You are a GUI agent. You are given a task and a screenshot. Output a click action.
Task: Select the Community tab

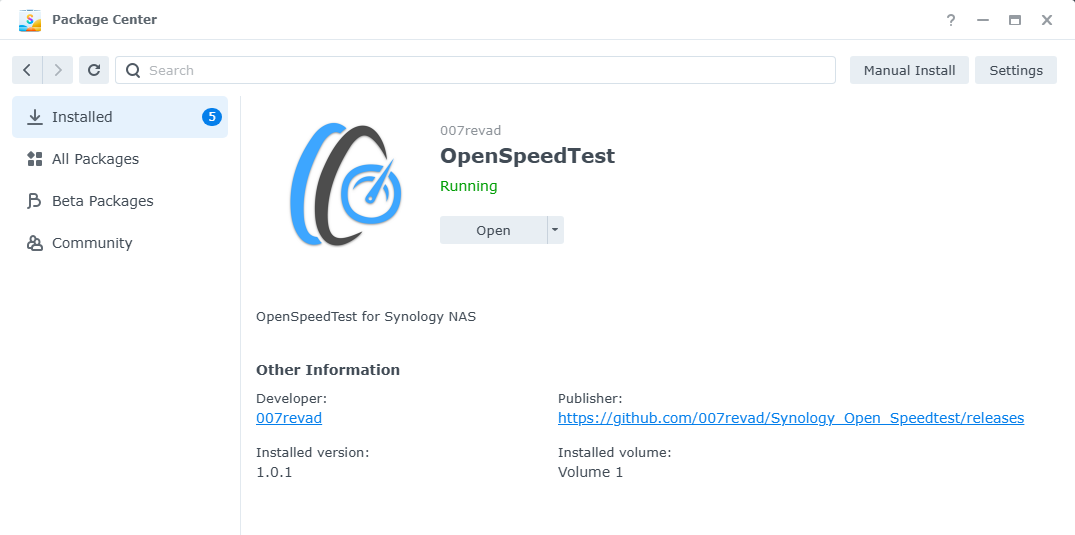(x=92, y=243)
